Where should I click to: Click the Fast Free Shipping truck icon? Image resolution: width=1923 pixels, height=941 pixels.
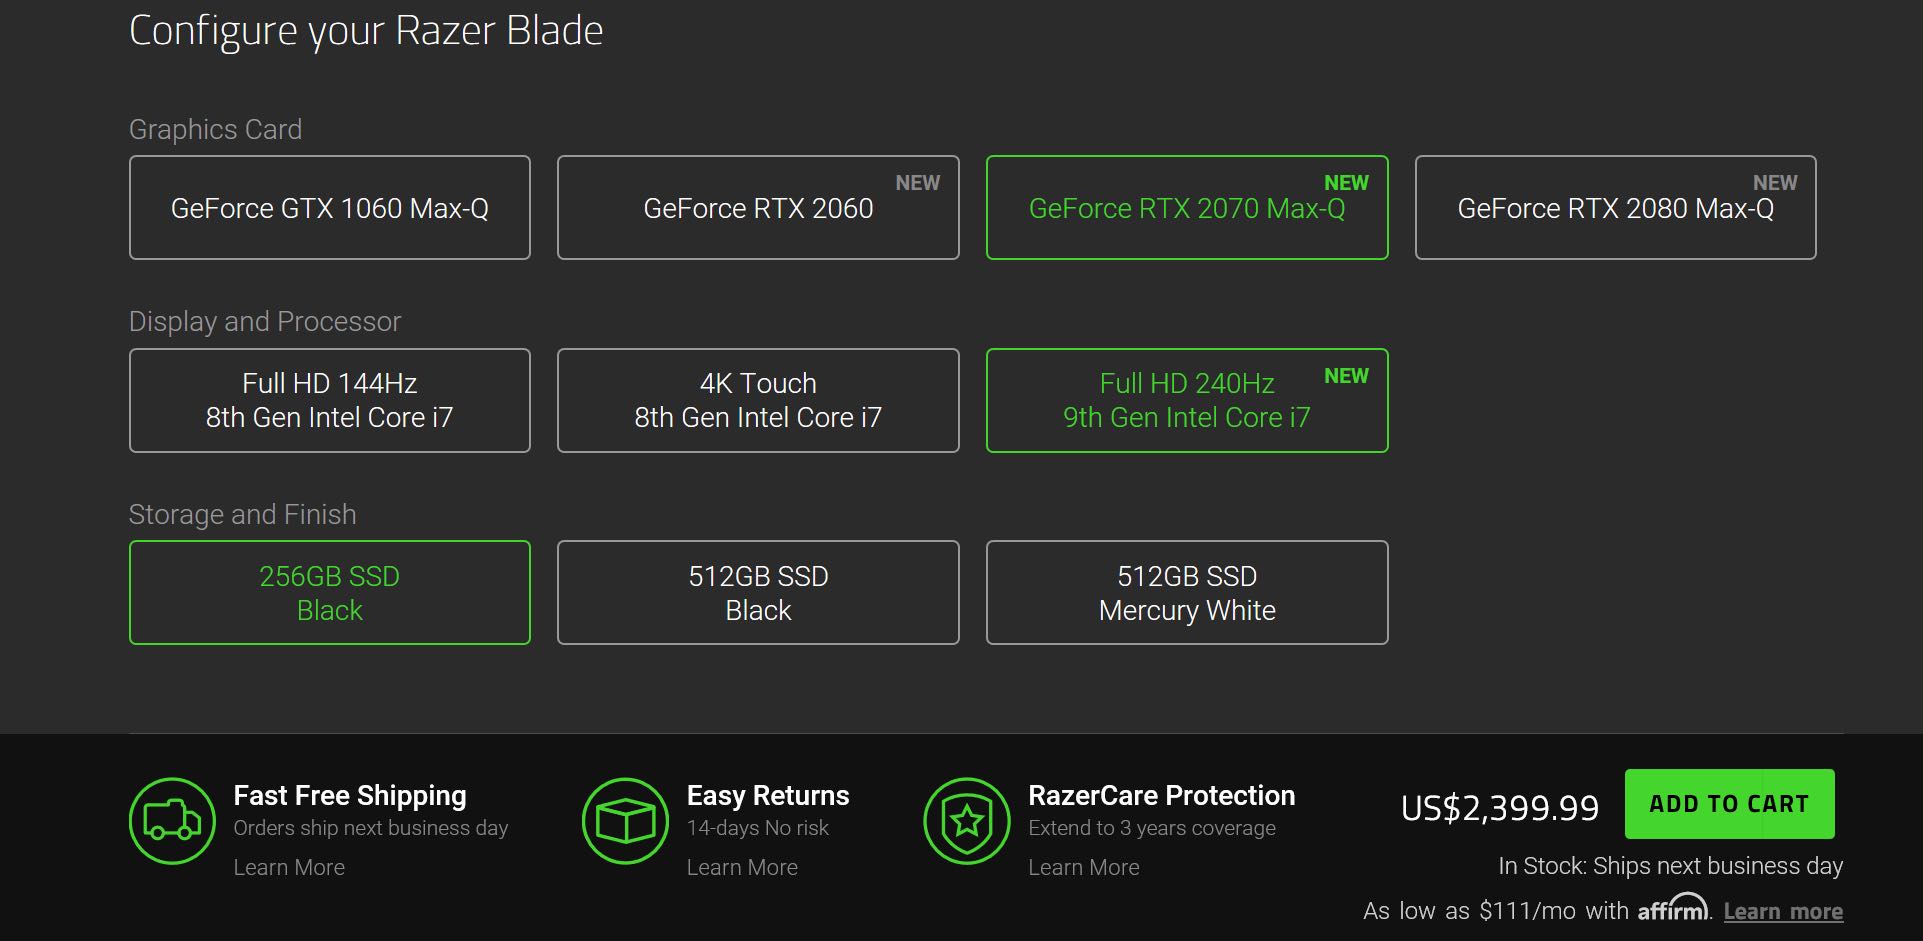(172, 821)
